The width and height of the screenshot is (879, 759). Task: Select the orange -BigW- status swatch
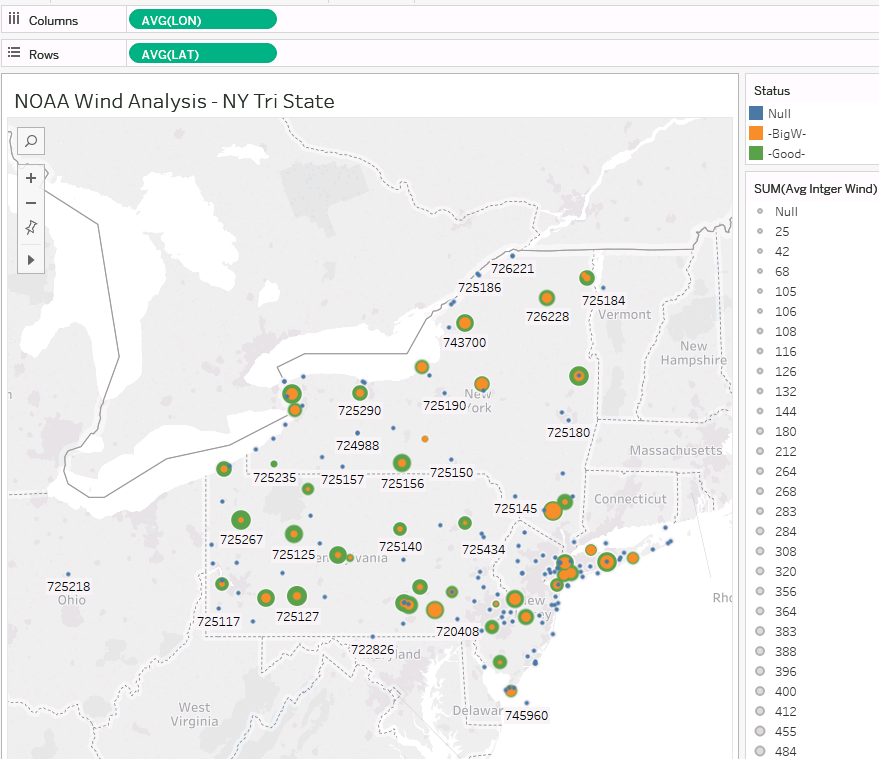click(x=757, y=133)
